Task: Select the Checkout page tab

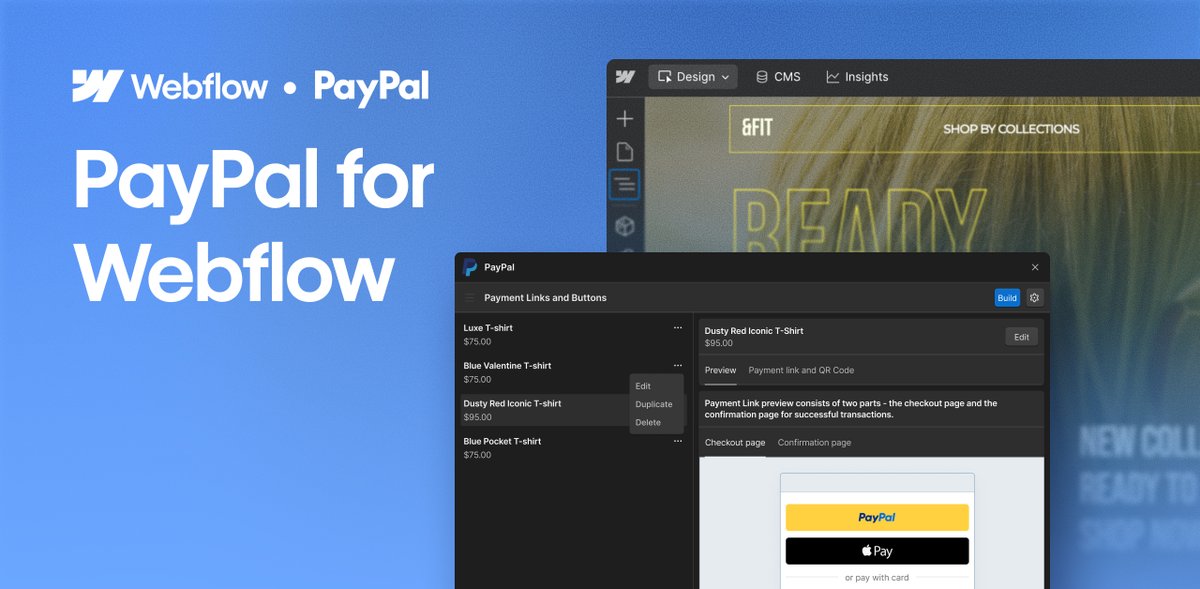Action: click(735, 443)
